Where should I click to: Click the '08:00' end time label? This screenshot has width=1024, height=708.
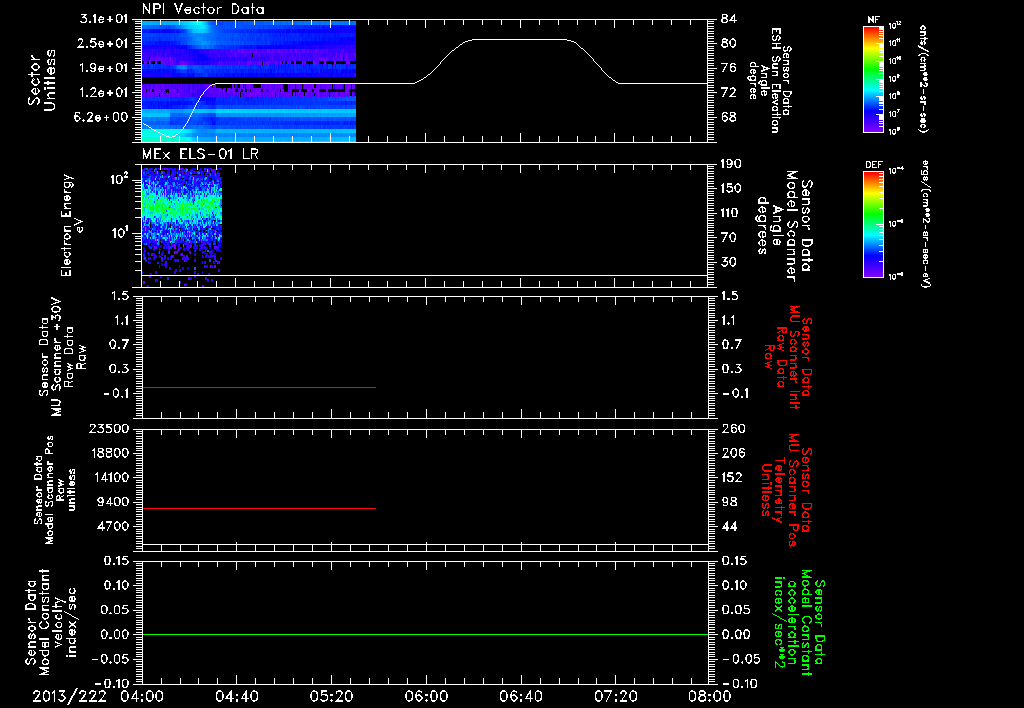(710, 696)
